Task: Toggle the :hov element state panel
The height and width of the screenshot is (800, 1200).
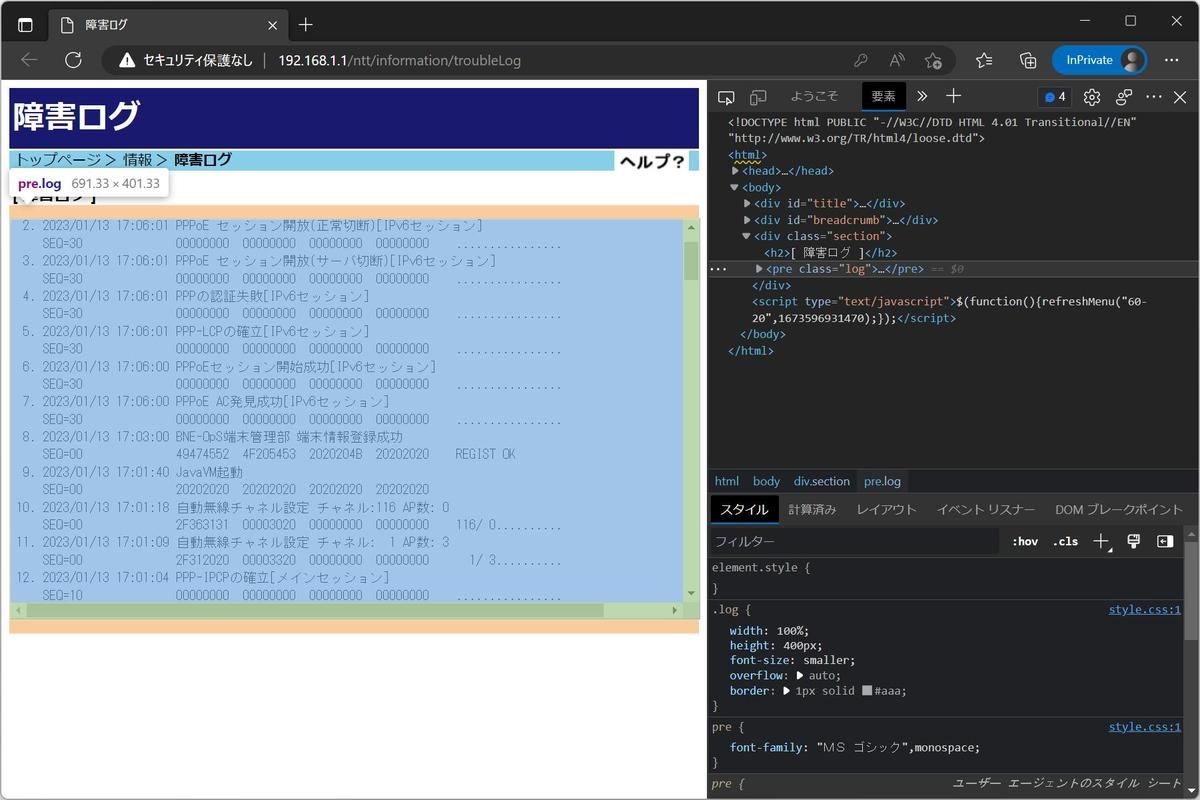Action: (x=1025, y=541)
